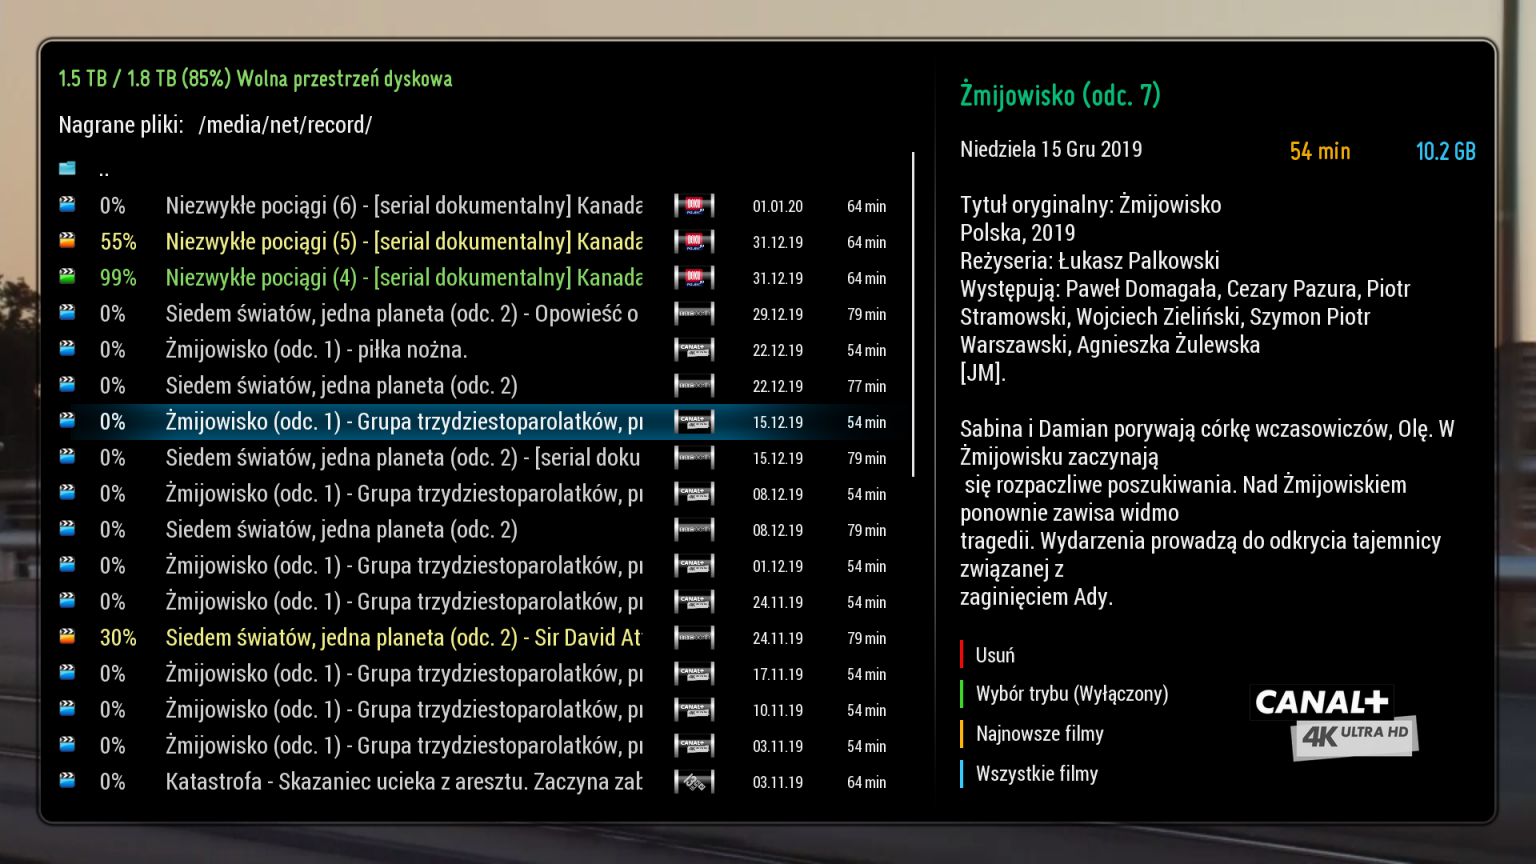
Task: Click the CANAL+ 4K Ultra HD logo
Action: click(x=1334, y=720)
